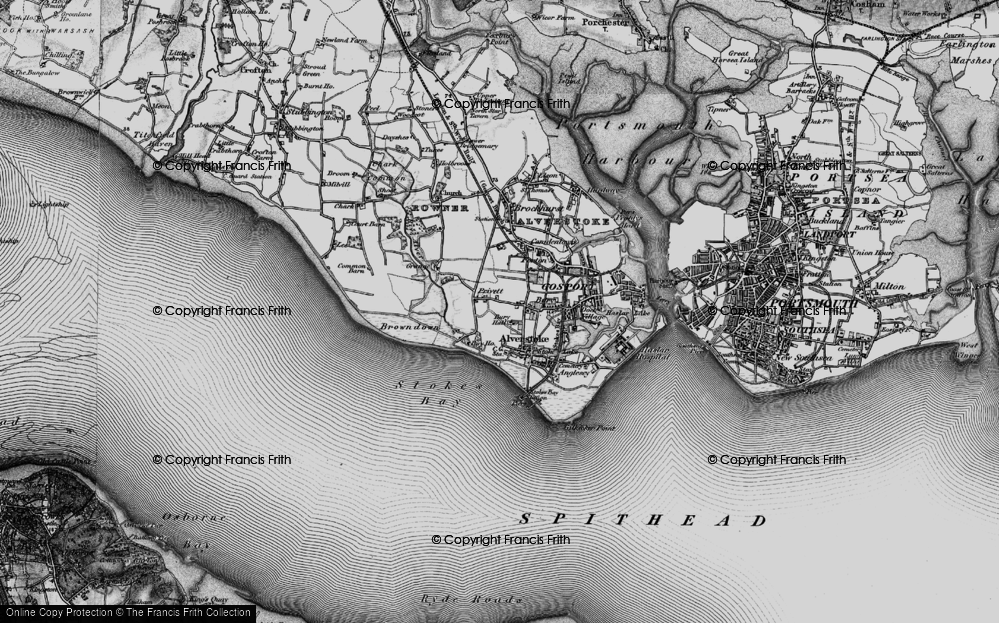999x623 pixels.
Task: Select the Privett label
Action: click(x=490, y=291)
